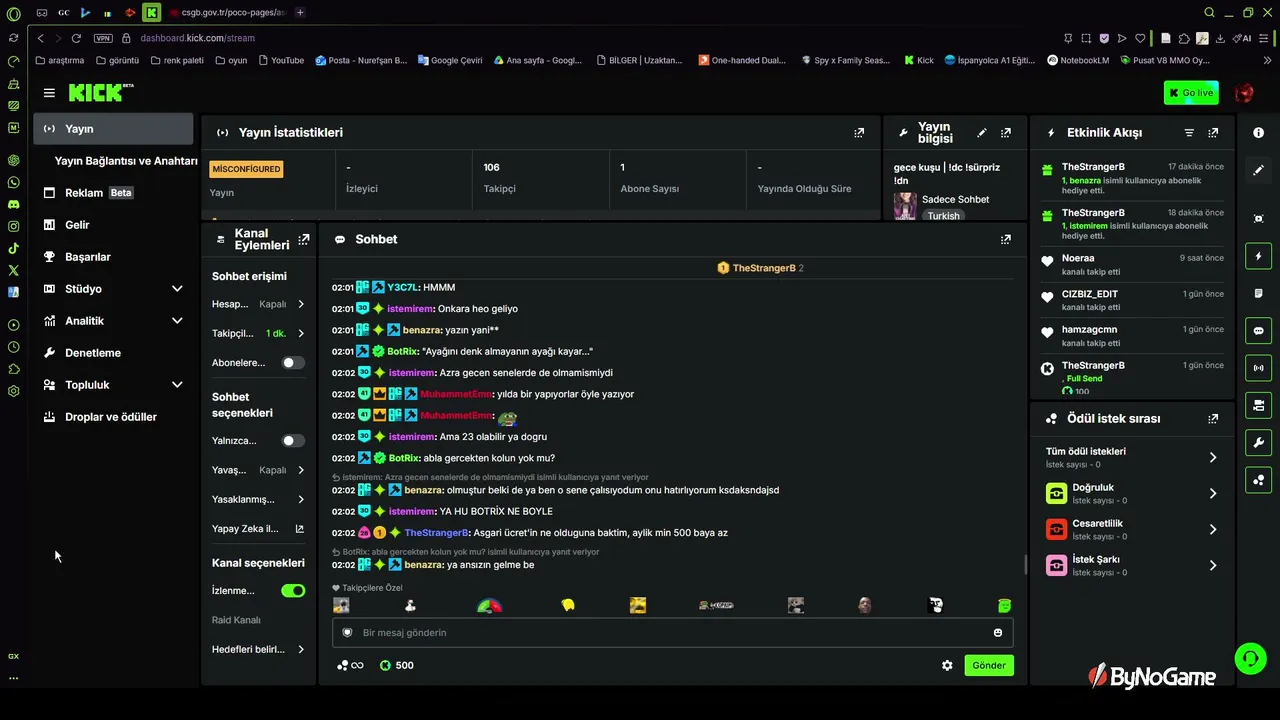
Task: Reload the page in the address bar
Action: pos(76,38)
